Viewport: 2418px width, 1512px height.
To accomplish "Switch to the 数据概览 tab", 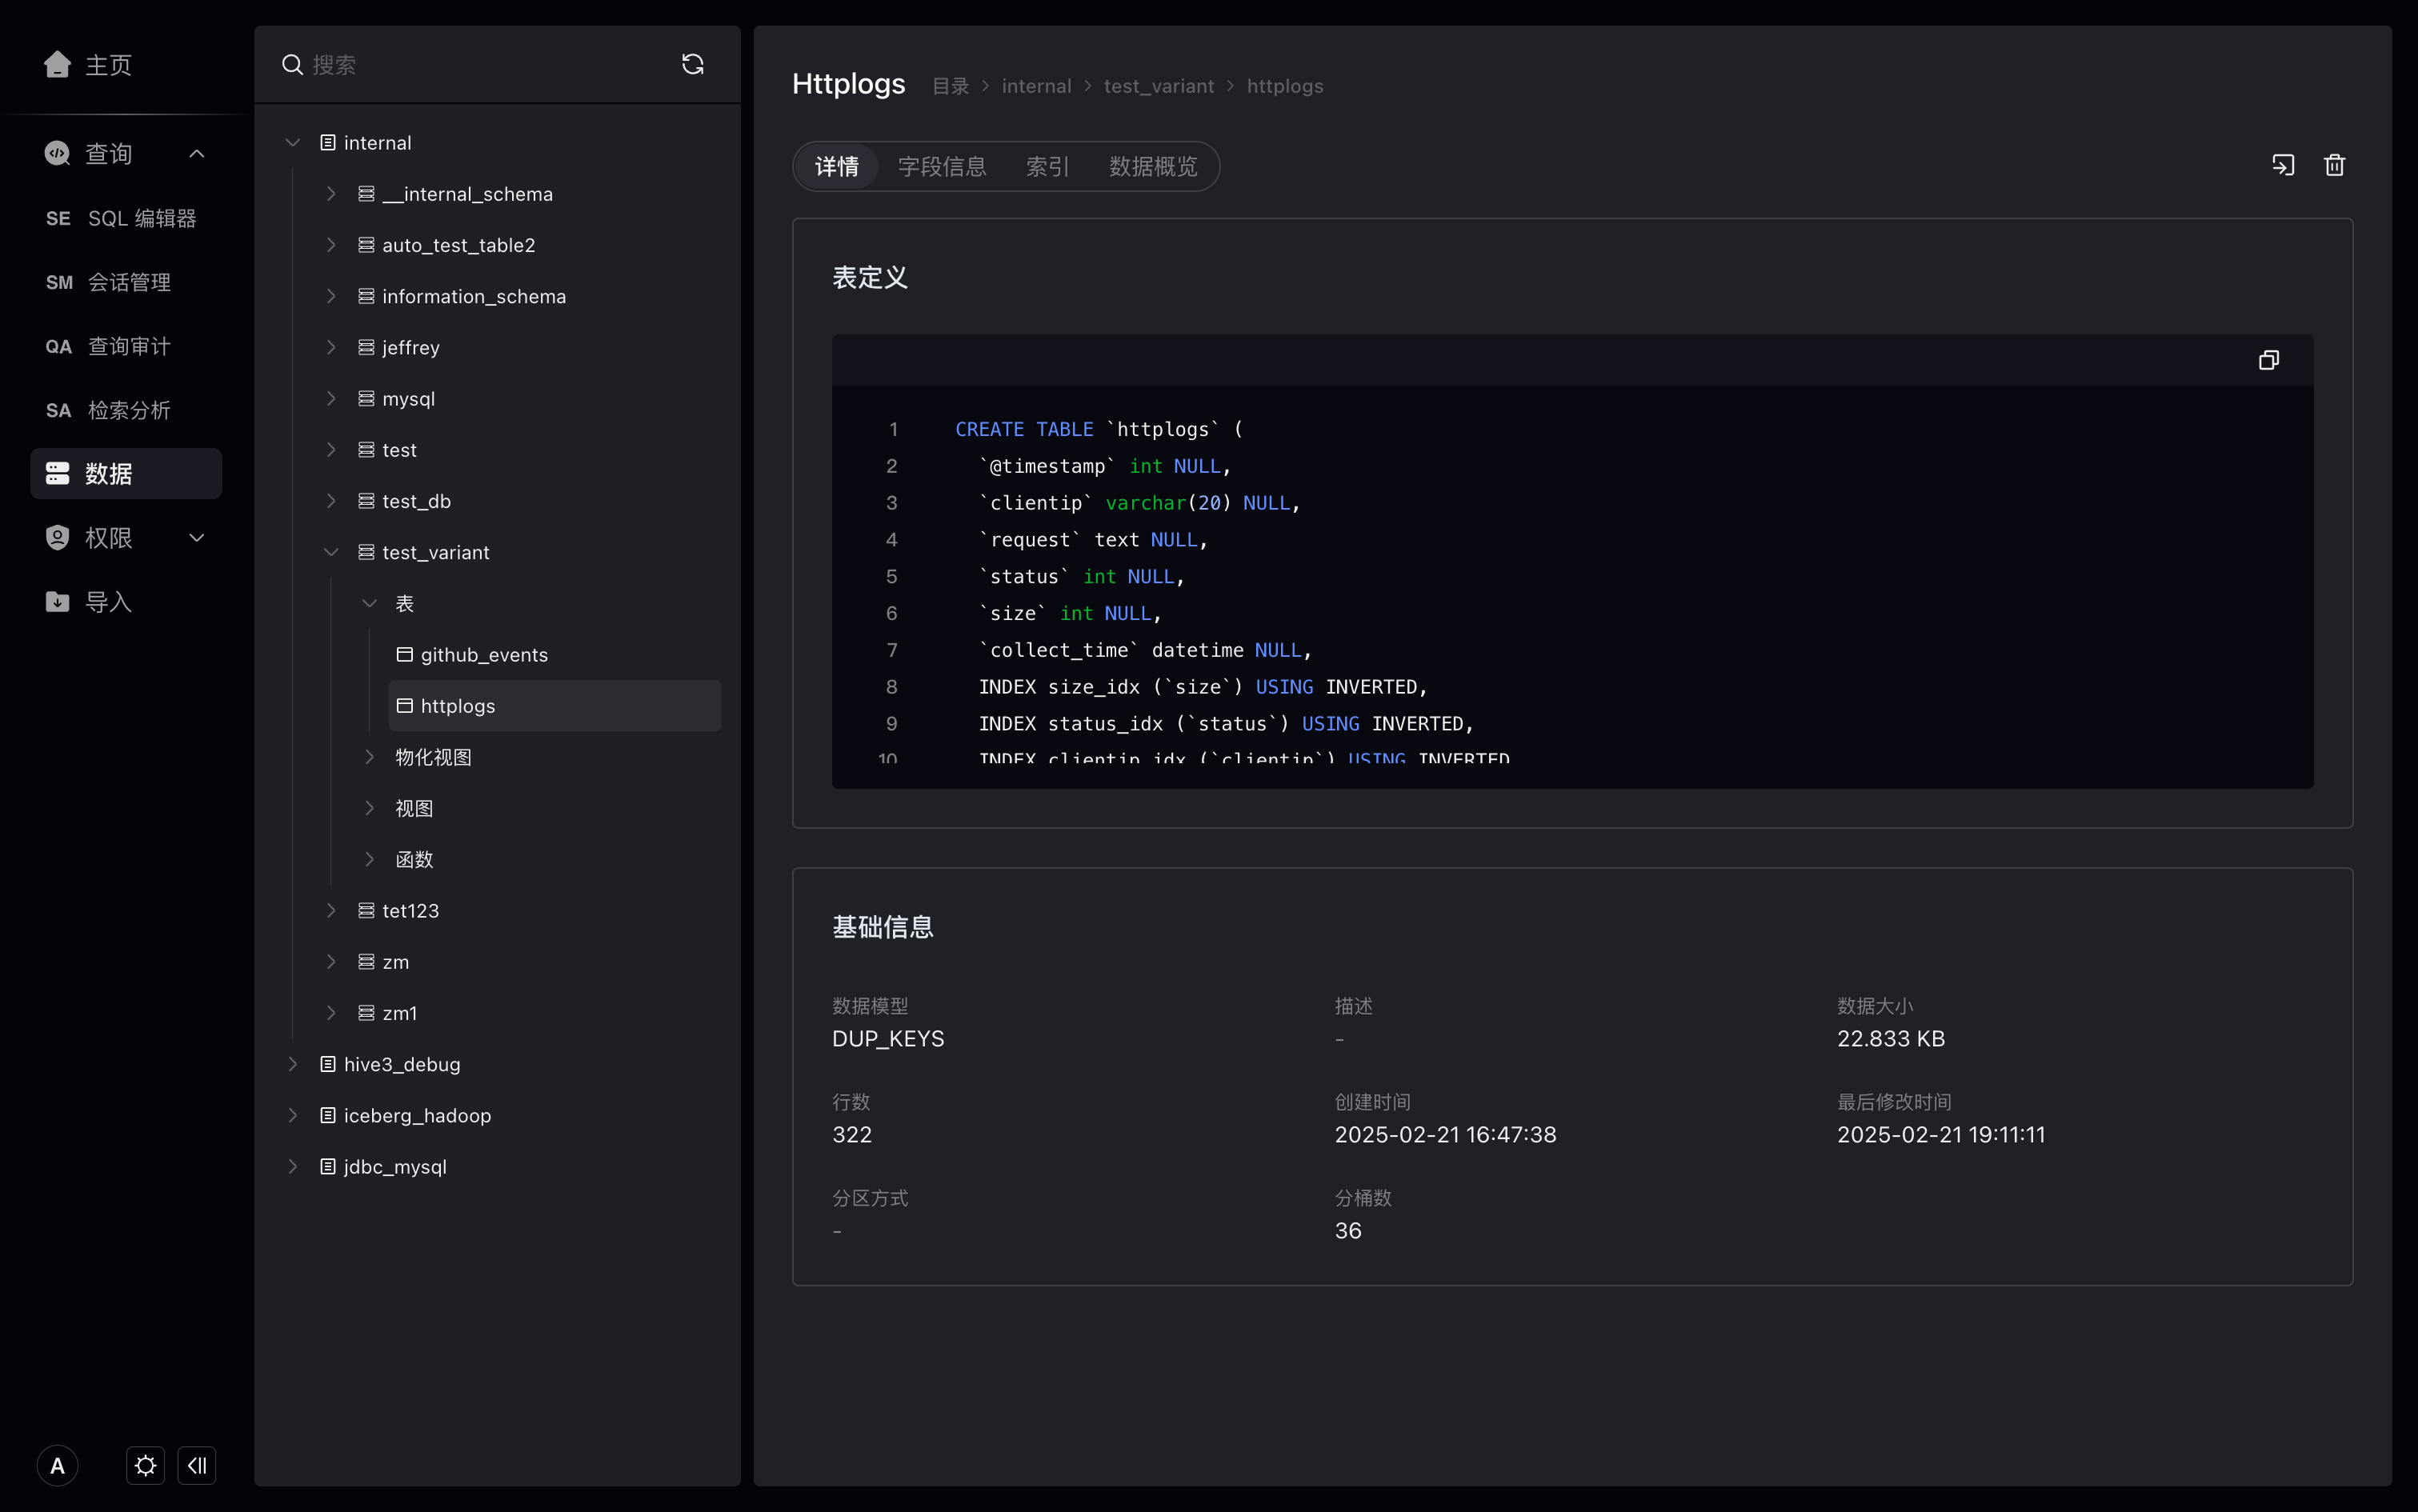I will 1153,166.
